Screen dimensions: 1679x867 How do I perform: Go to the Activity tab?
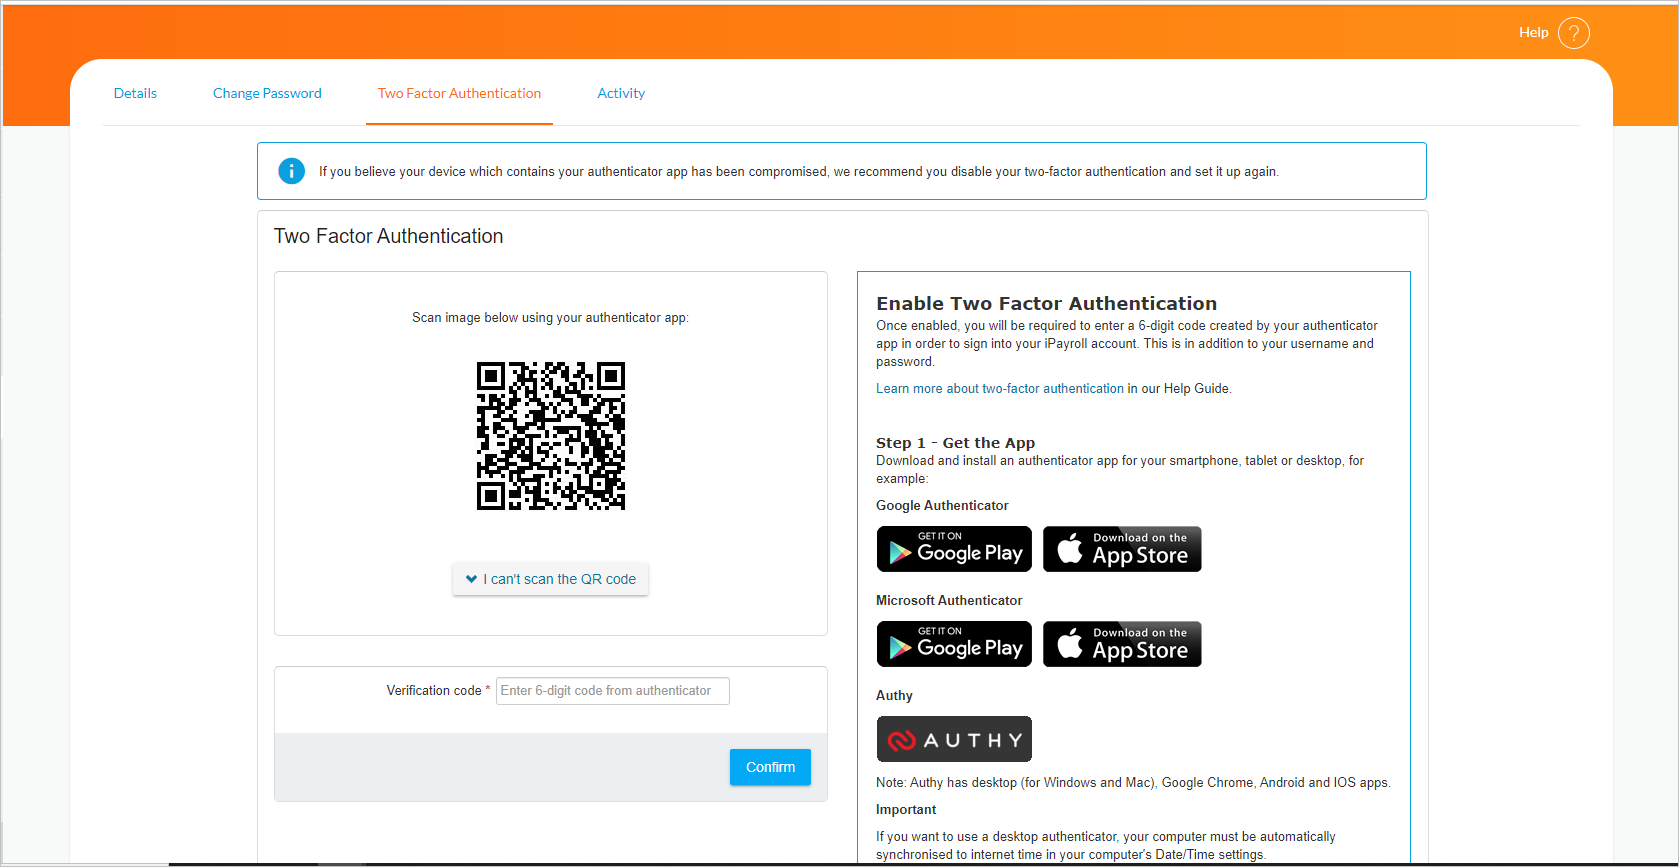(621, 93)
